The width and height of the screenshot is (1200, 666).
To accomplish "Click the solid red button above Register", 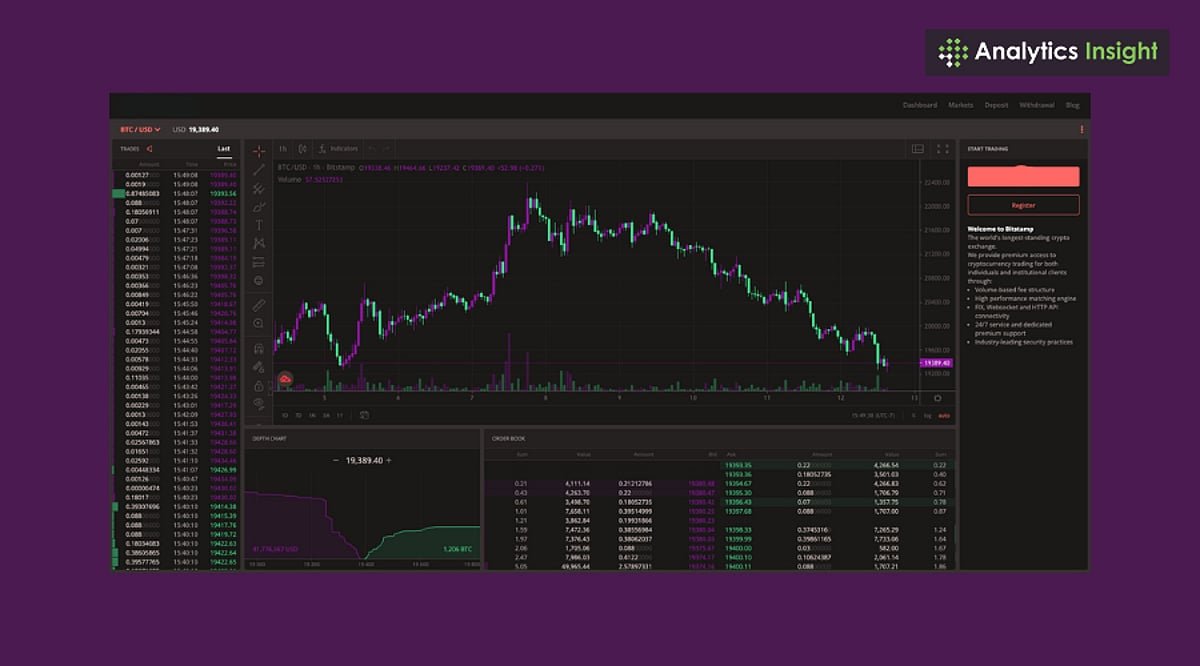I will click(x=1023, y=177).
